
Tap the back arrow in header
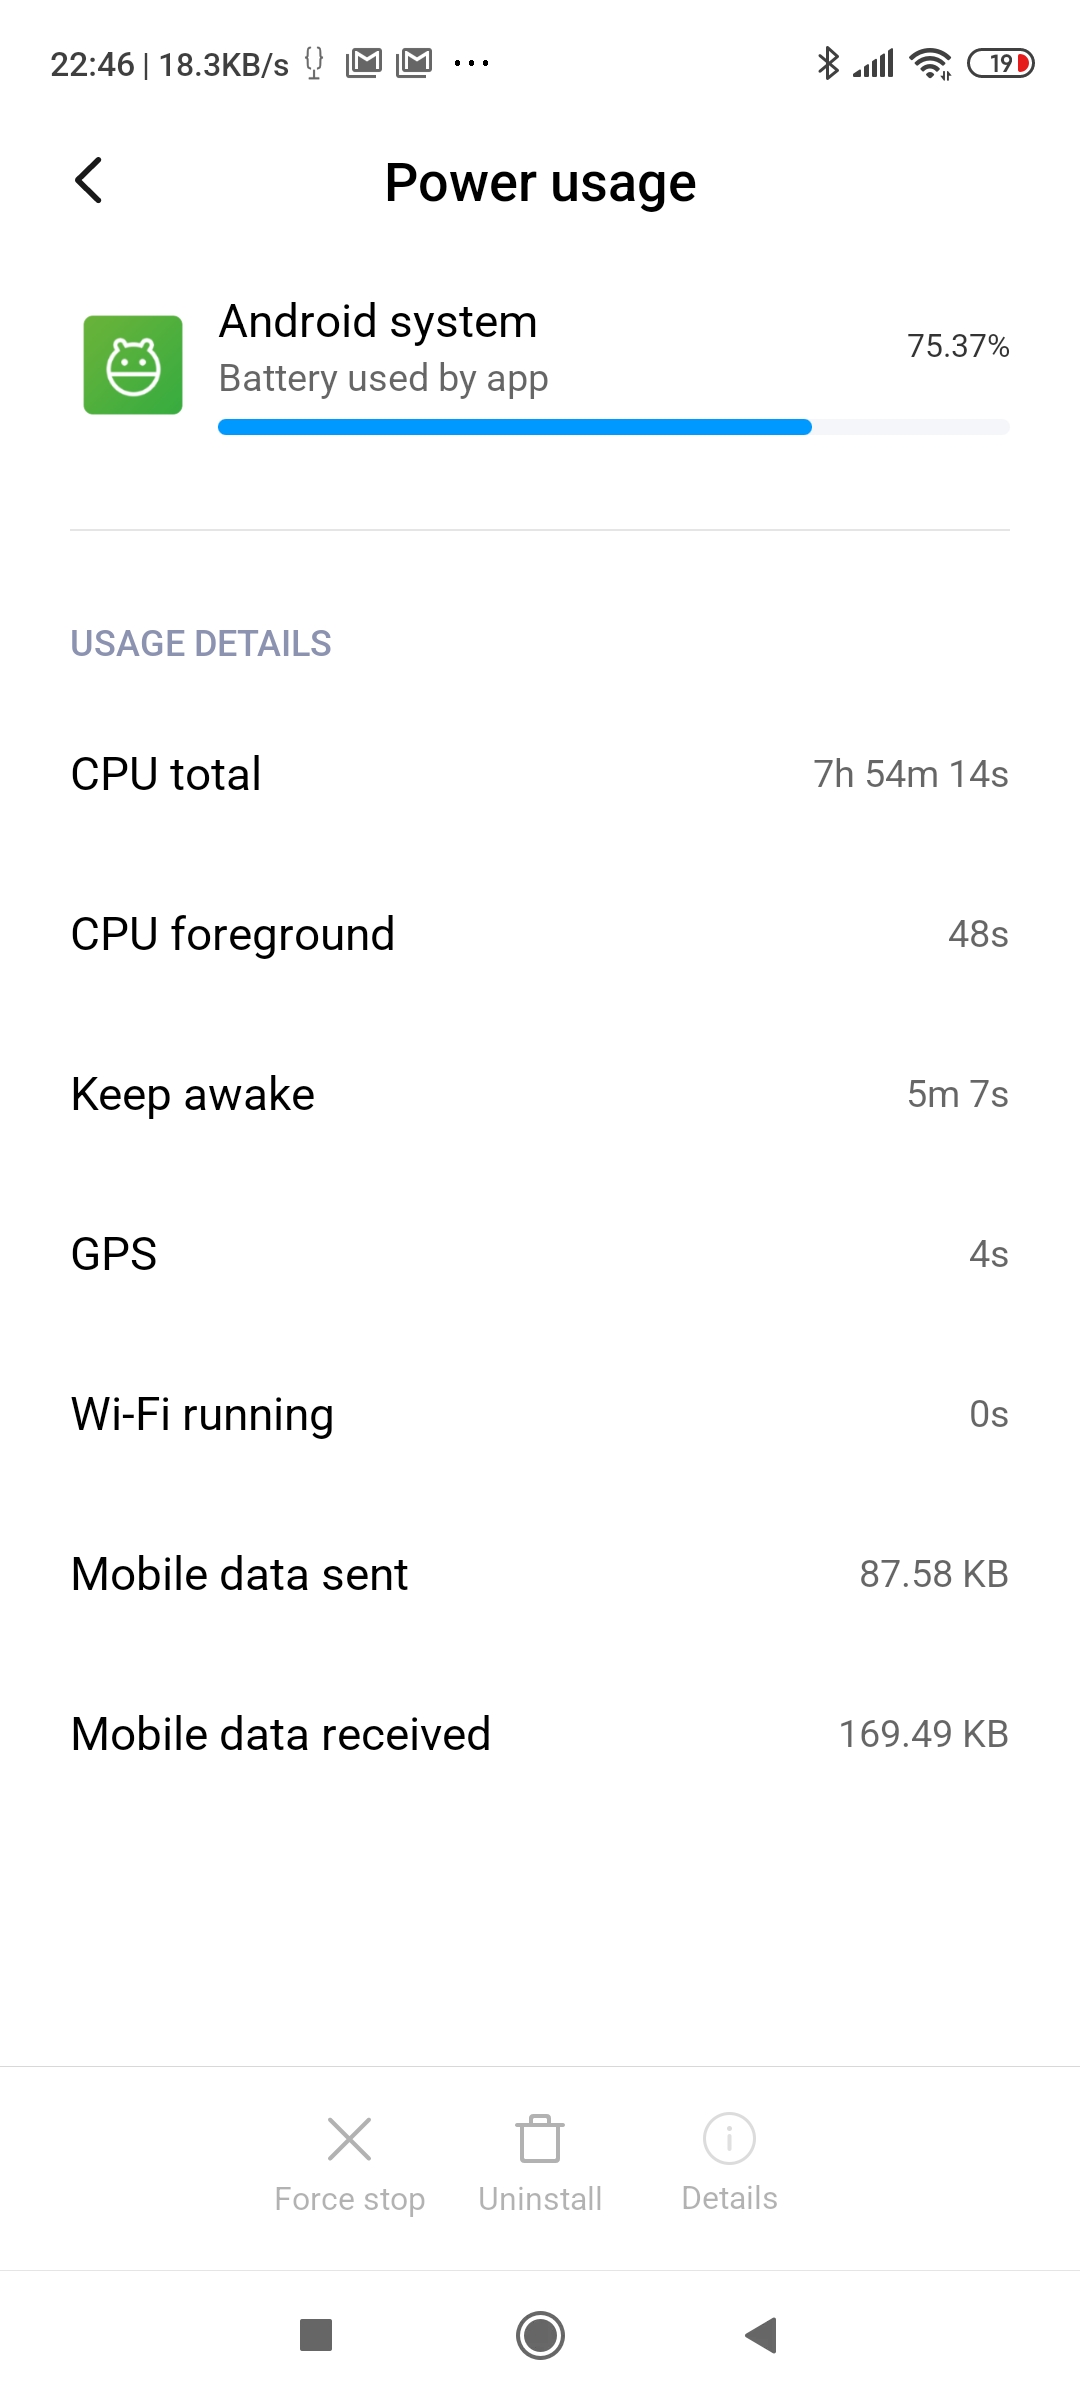pos(89,181)
